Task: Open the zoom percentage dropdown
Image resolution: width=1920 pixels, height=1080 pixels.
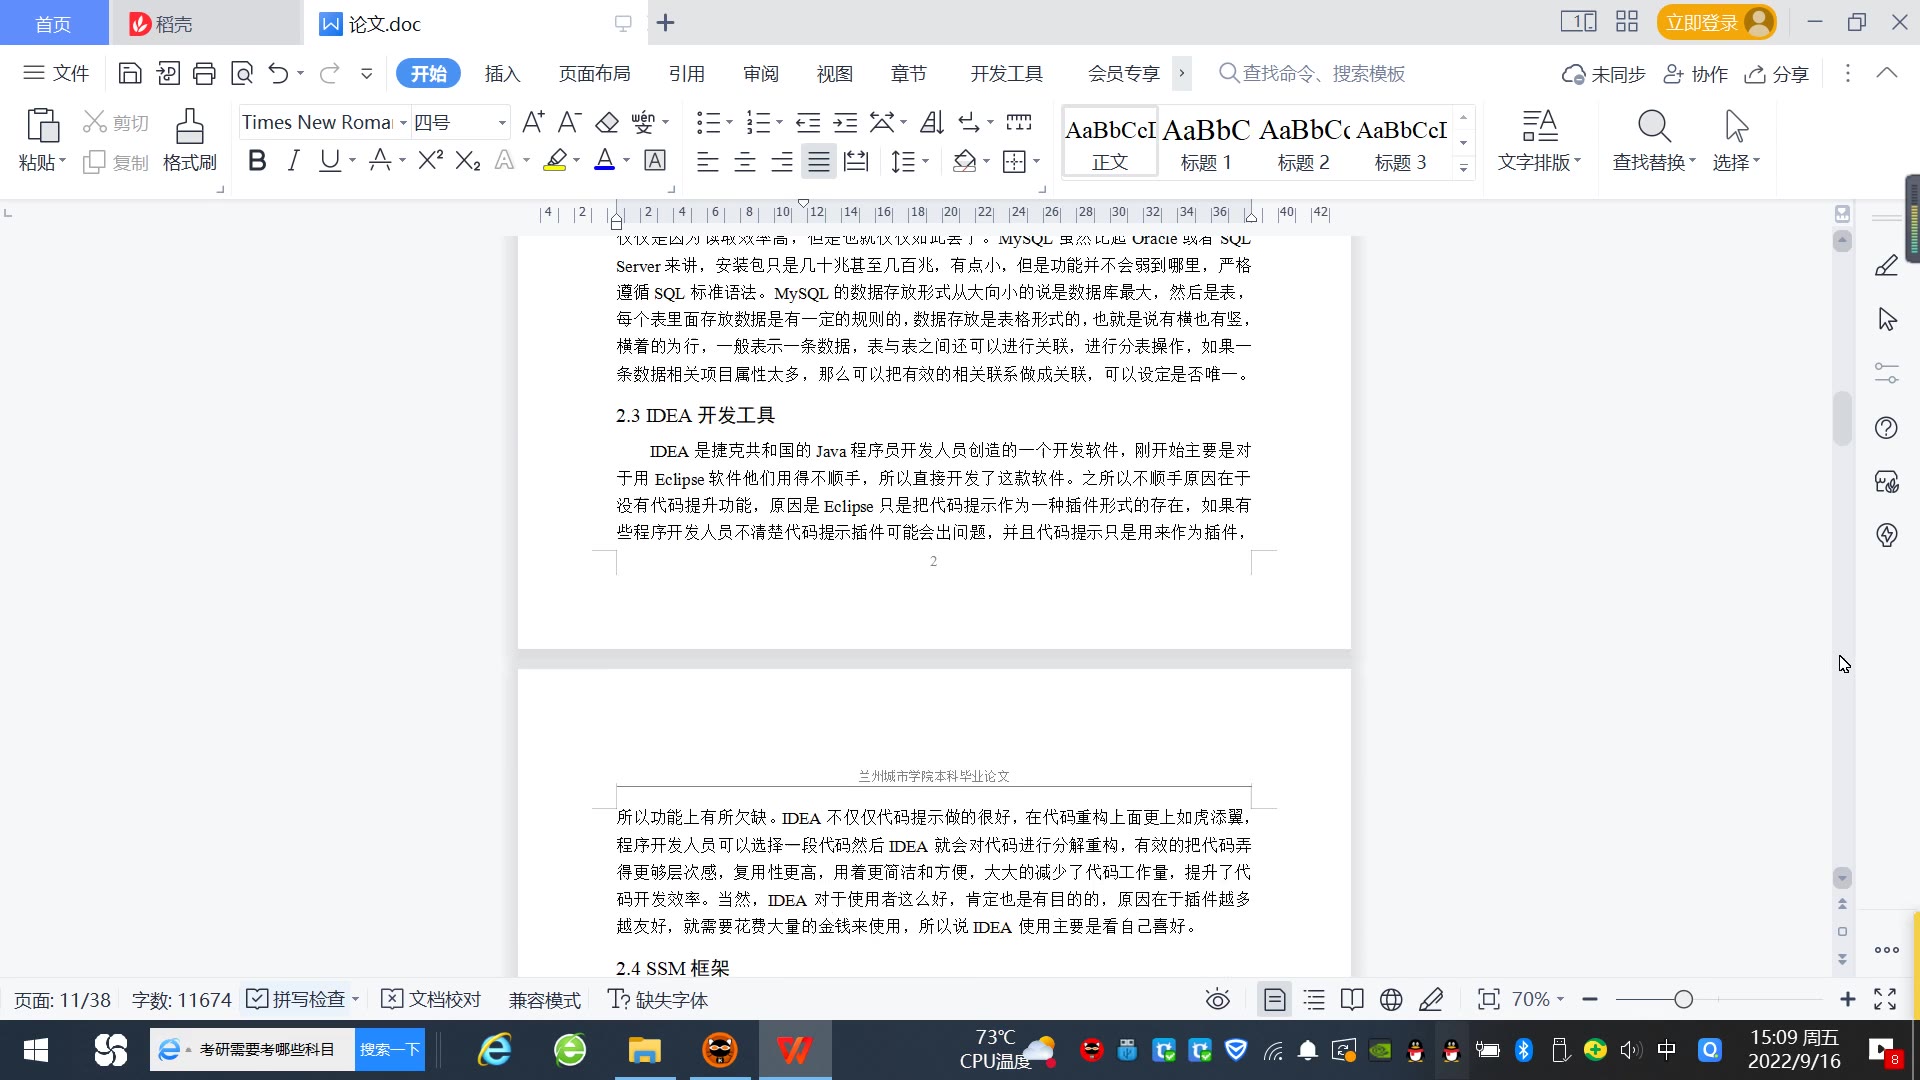Action: 1538,999
